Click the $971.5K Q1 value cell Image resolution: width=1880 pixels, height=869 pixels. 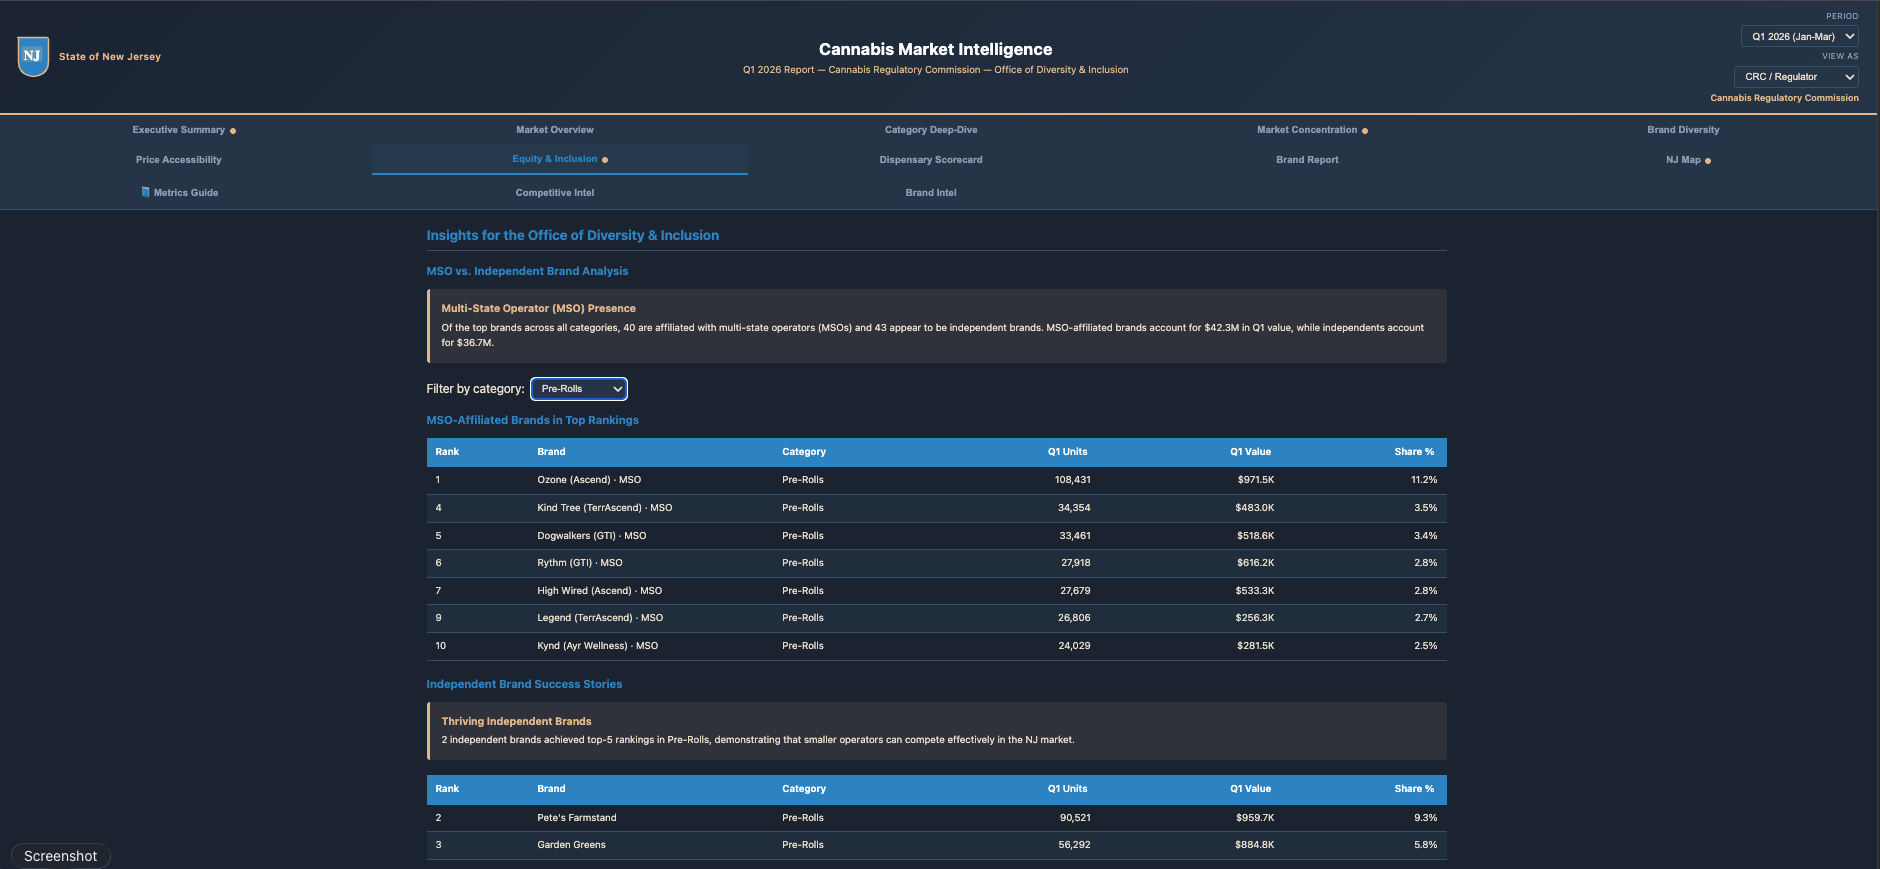[x=1255, y=480]
